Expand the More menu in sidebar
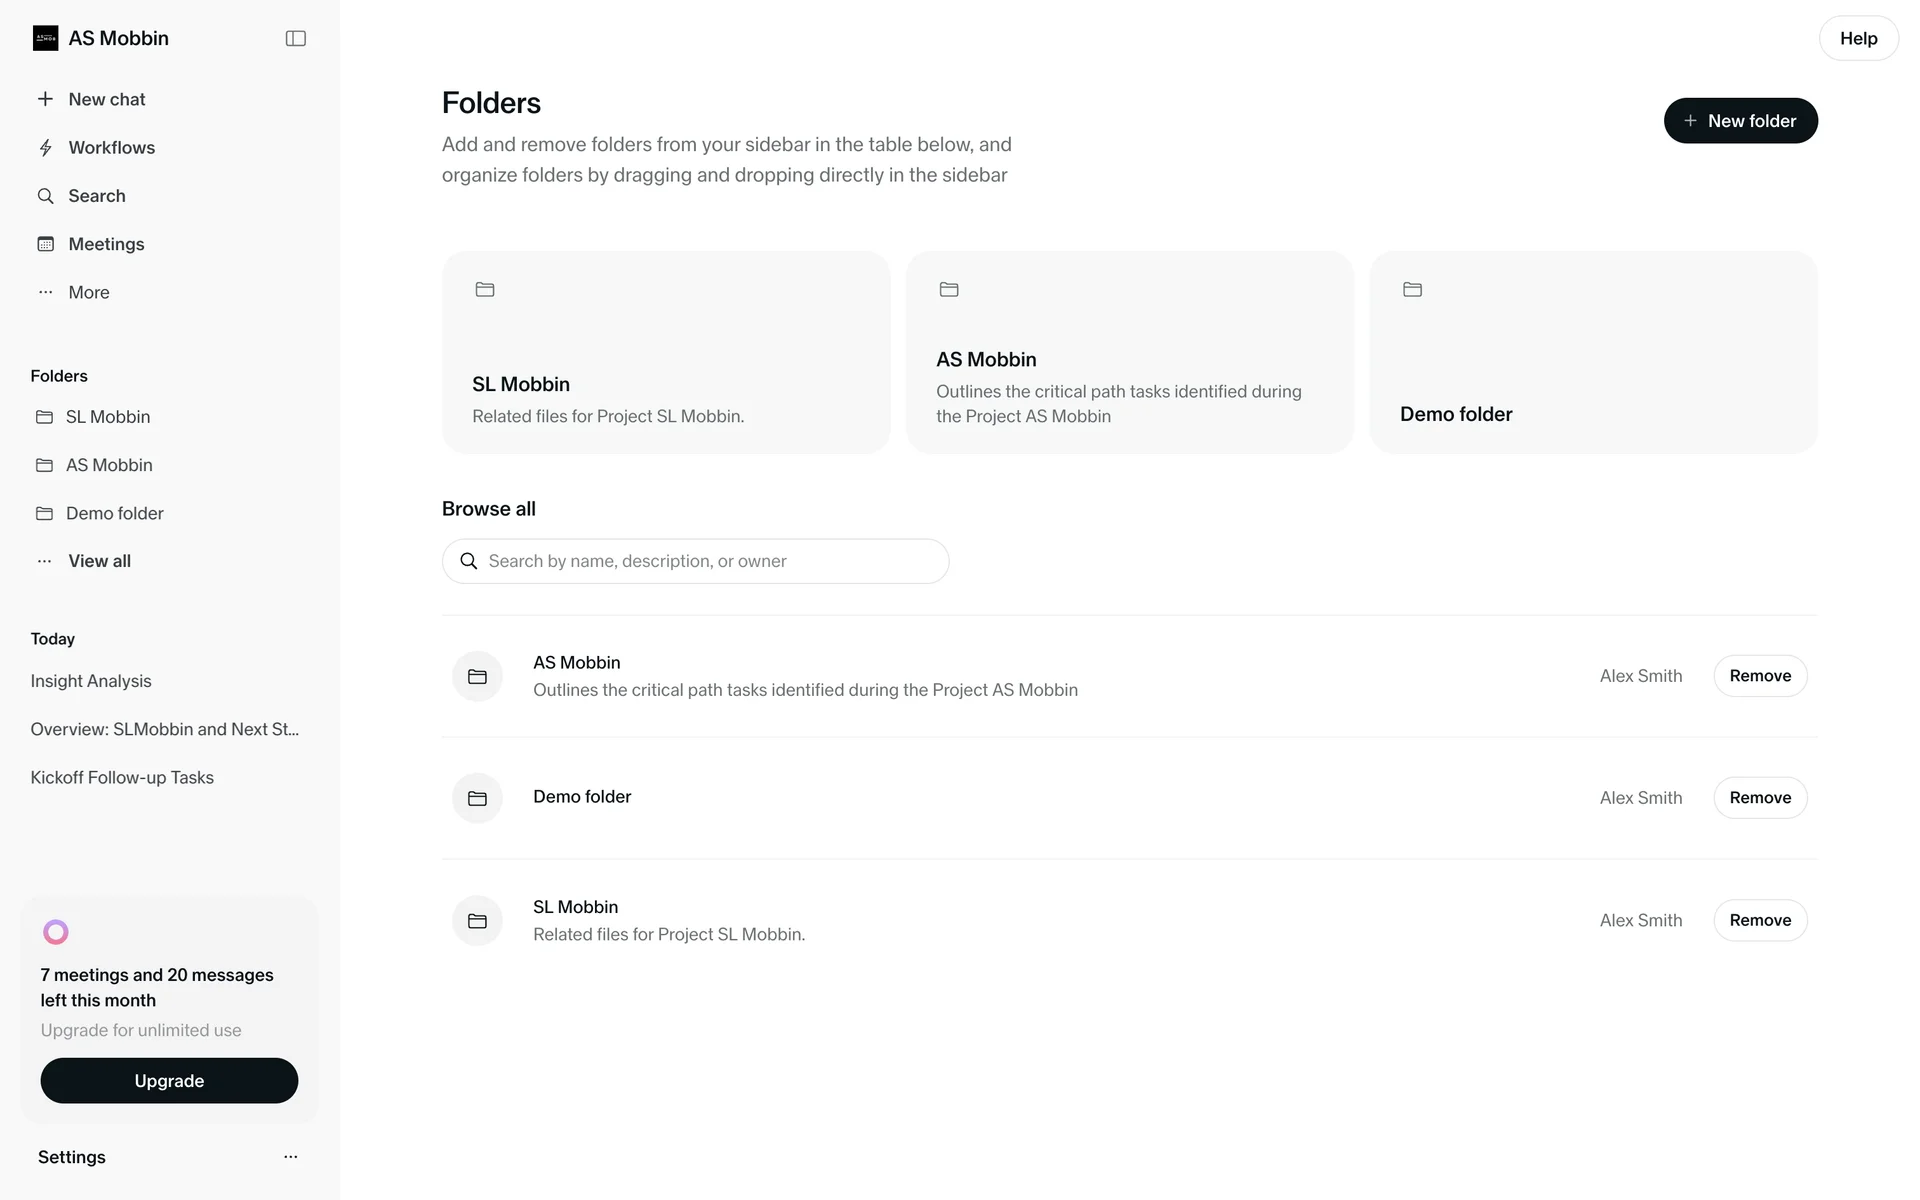Viewport: 1920px width, 1200px height. [x=88, y=292]
